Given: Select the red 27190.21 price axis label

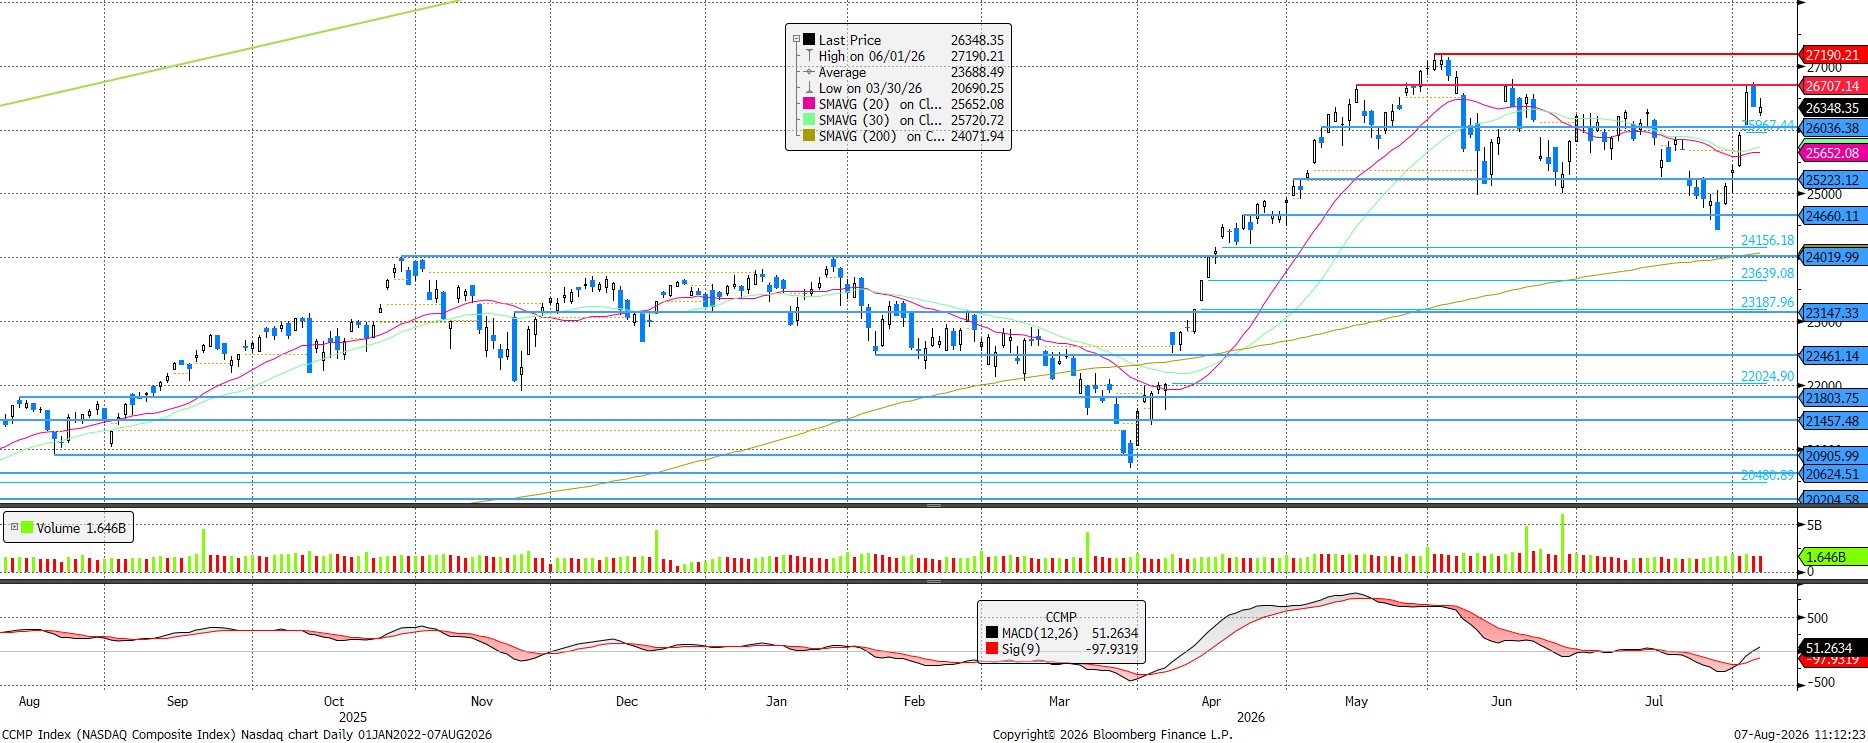Looking at the screenshot, I should (1833, 55).
